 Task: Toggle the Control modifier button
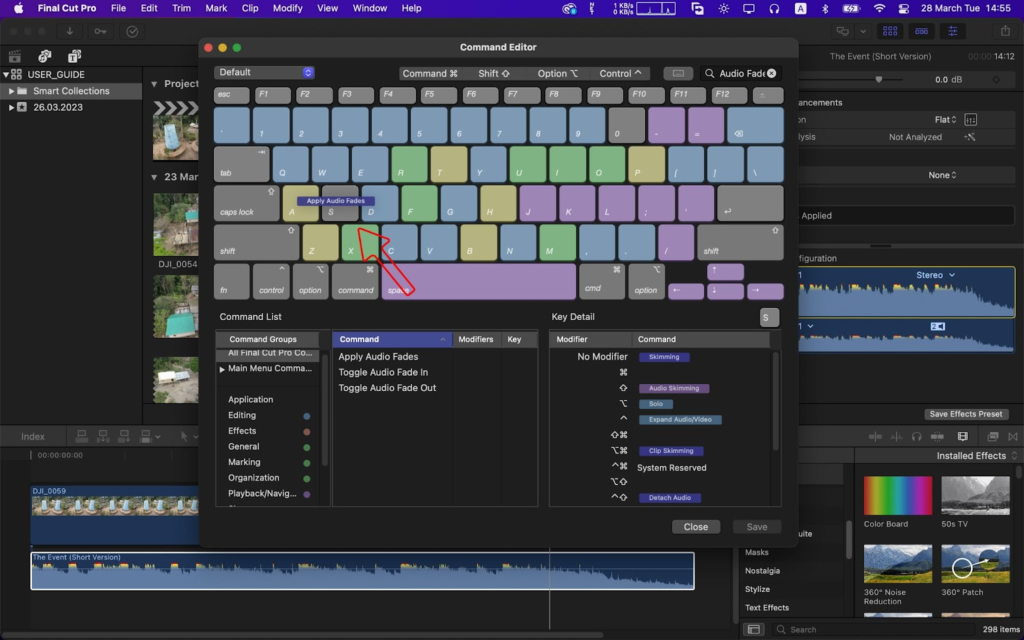[x=620, y=73]
